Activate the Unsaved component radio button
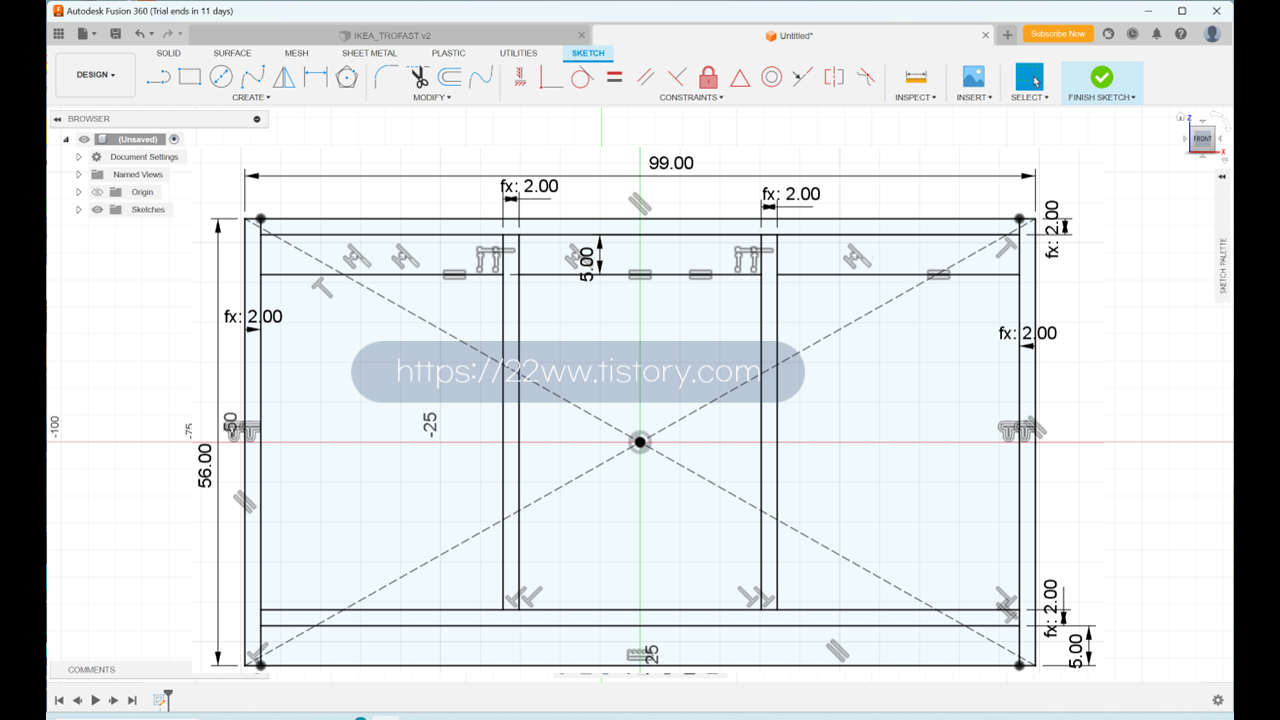 [174, 139]
